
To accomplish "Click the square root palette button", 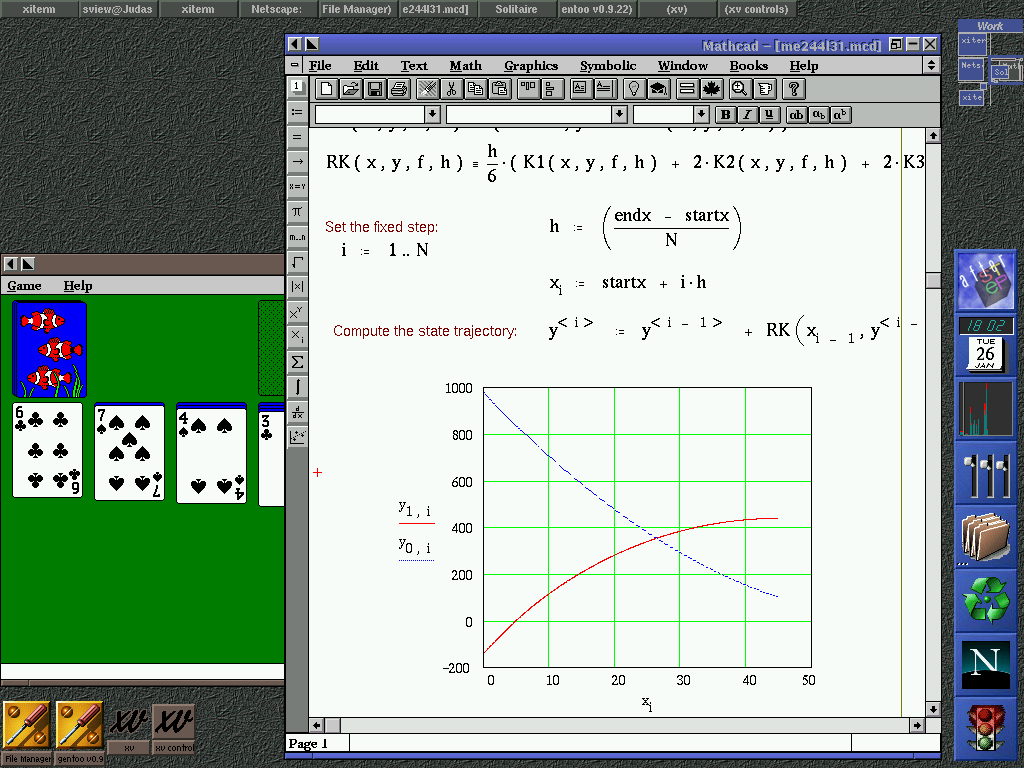I will point(297,262).
